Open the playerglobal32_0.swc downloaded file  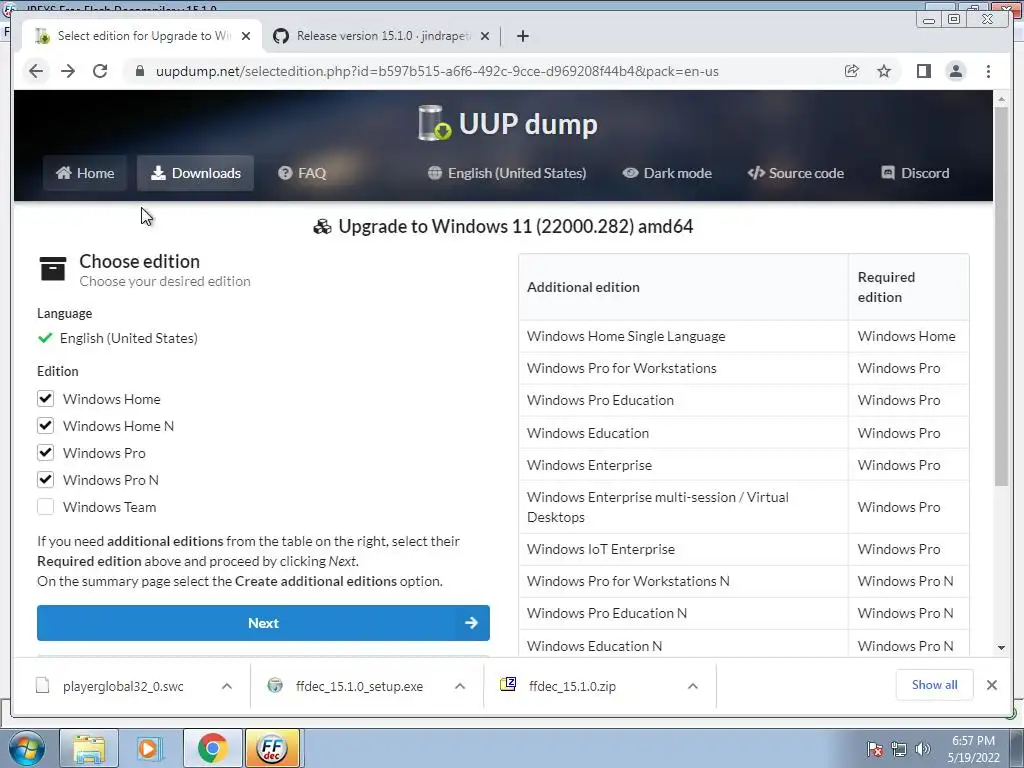coord(123,686)
